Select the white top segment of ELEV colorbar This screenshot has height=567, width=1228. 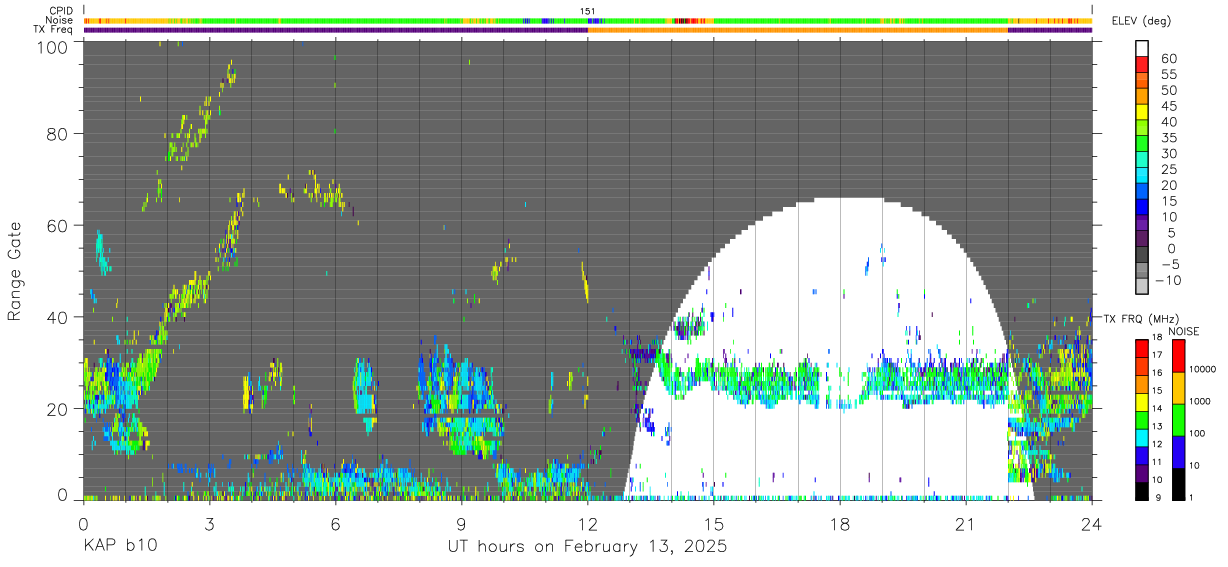click(x=1142, y=50)
